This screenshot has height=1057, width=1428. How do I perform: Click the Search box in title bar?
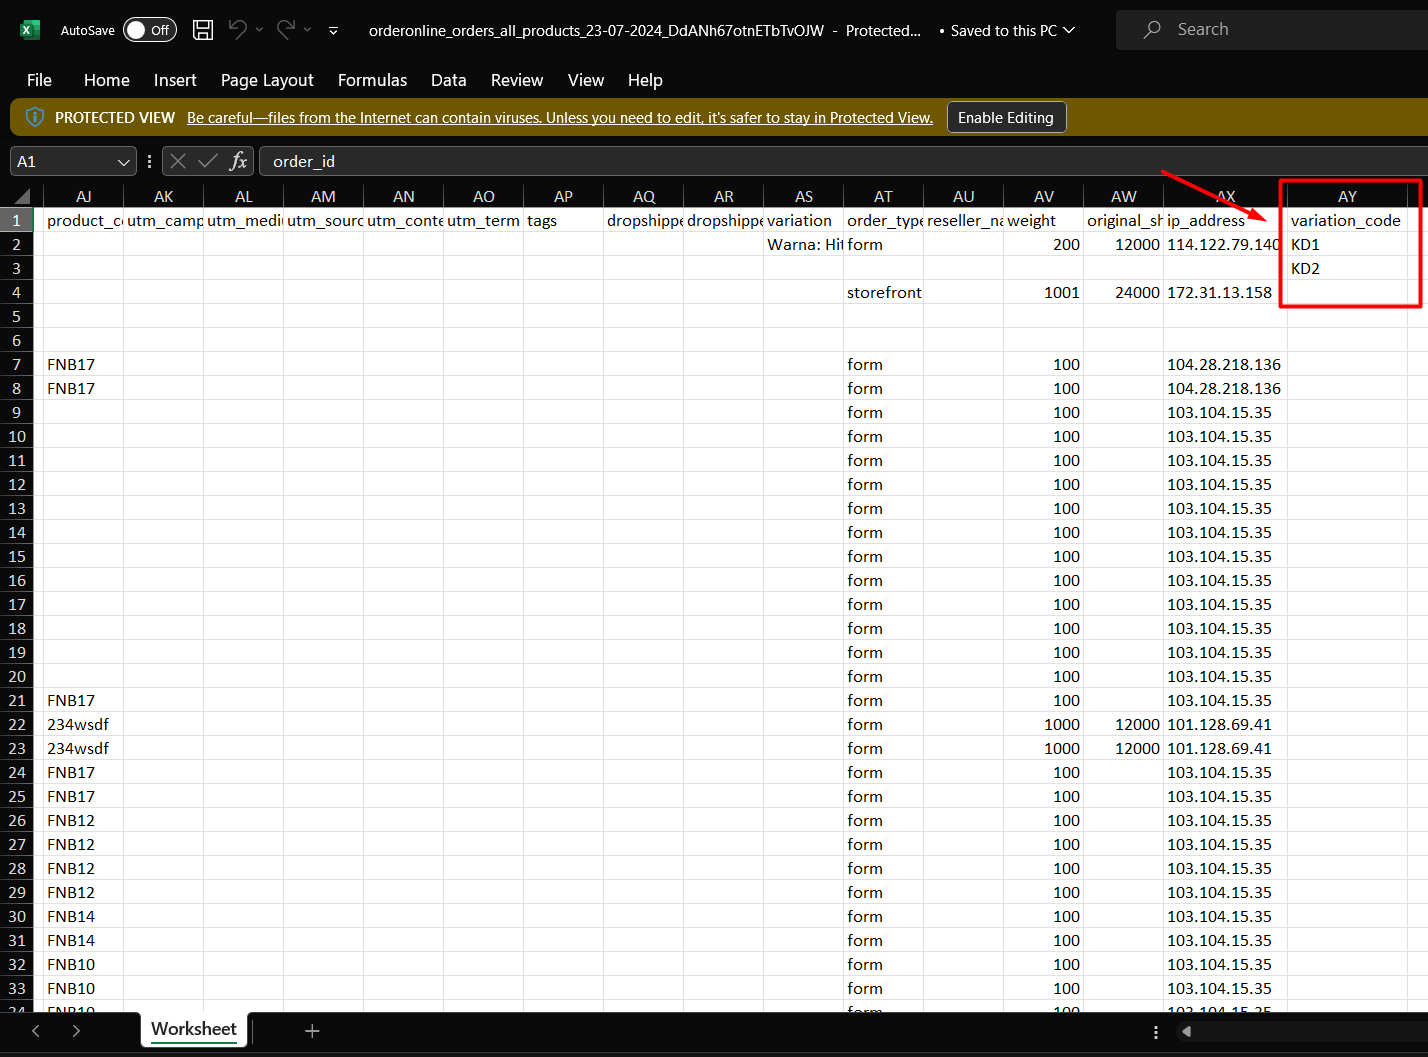(1272, 30)
